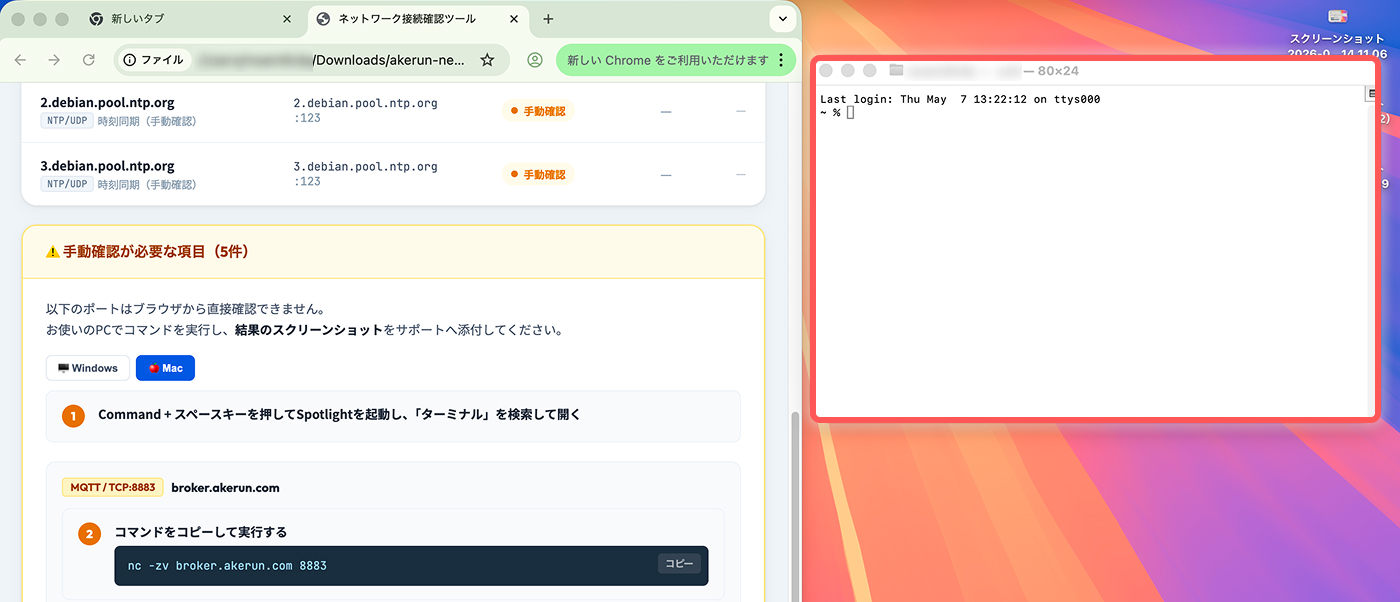Screen dimensions: 1400x602
Task: Click the 3.debian.pool.ntp.org host name
Action: [x=107, y=165]
